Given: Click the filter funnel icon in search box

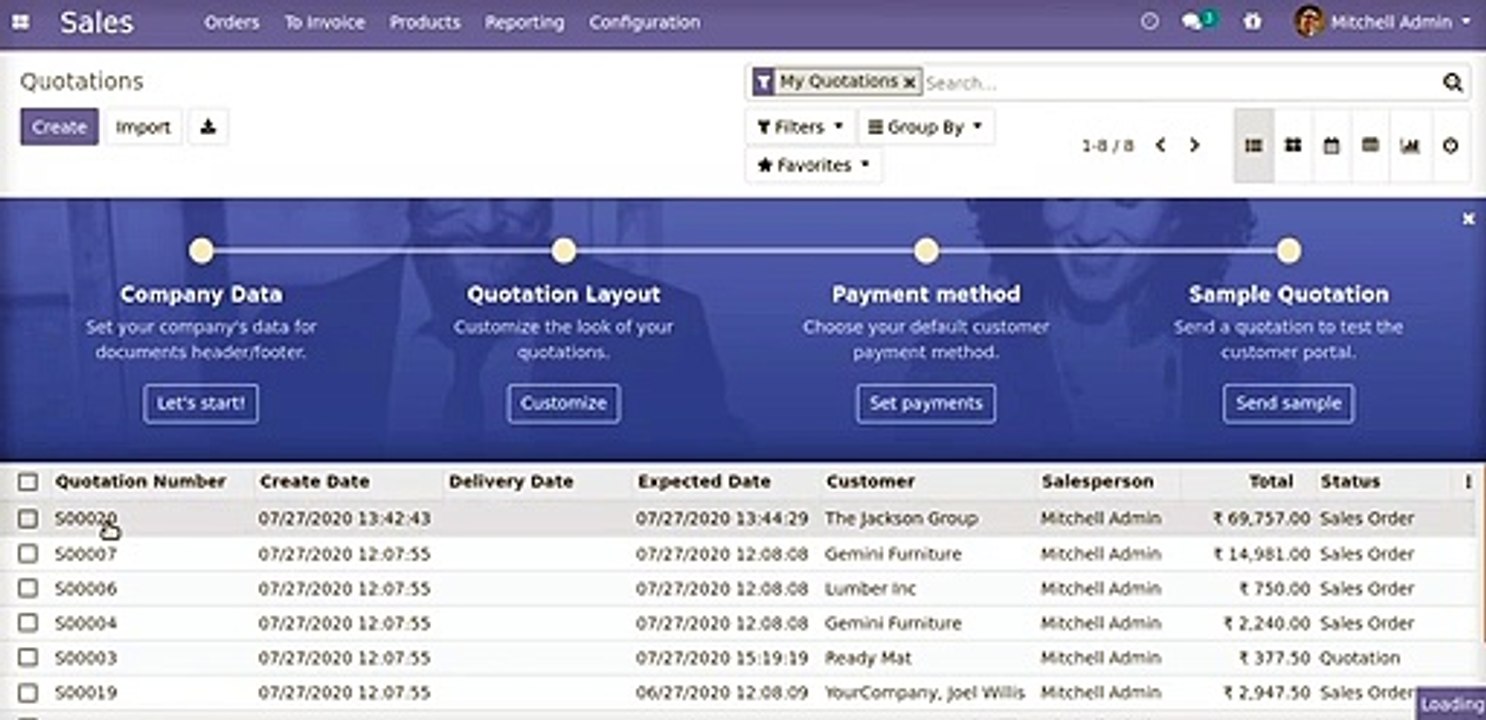Looking at the screenshot, I should click(764, 82).
